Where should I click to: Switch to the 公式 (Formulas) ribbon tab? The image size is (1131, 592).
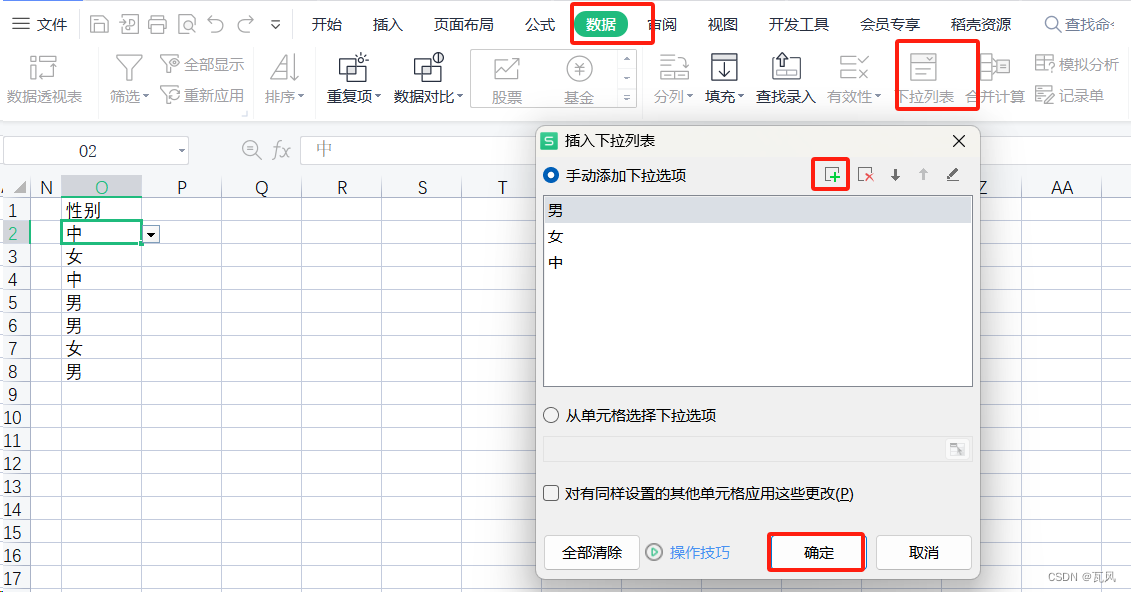coord(539,24)
